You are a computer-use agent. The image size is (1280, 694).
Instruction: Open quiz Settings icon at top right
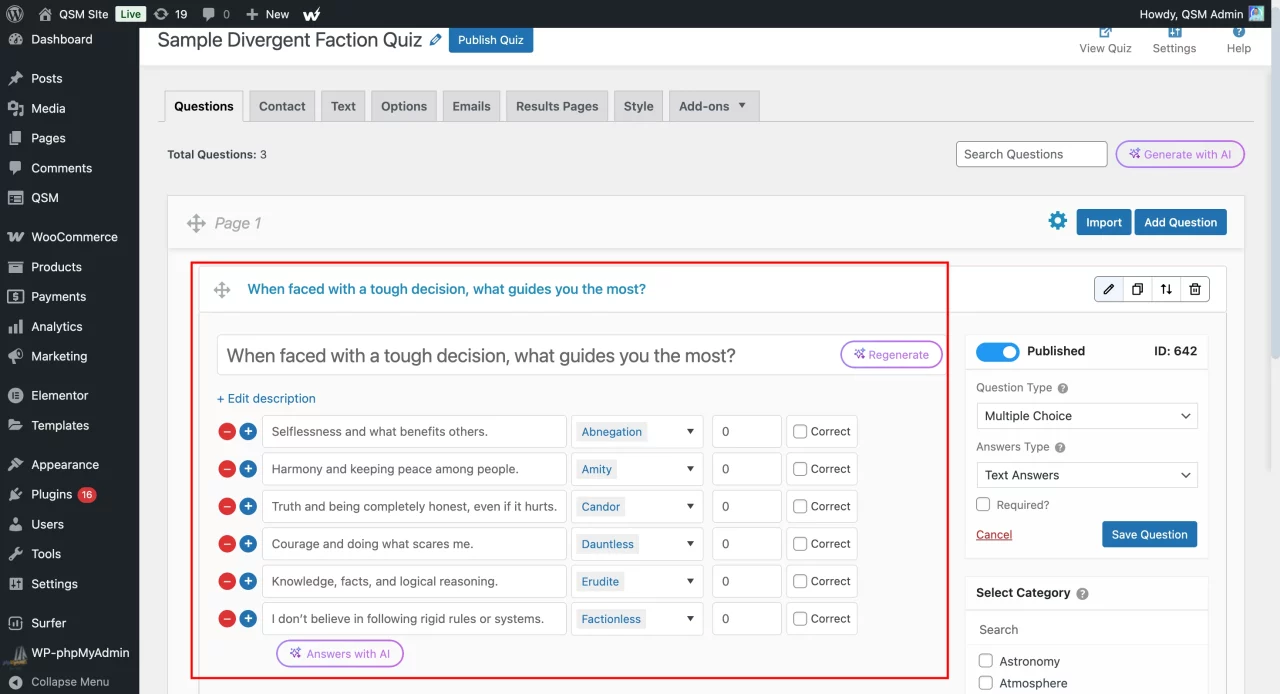[1174, 32]
